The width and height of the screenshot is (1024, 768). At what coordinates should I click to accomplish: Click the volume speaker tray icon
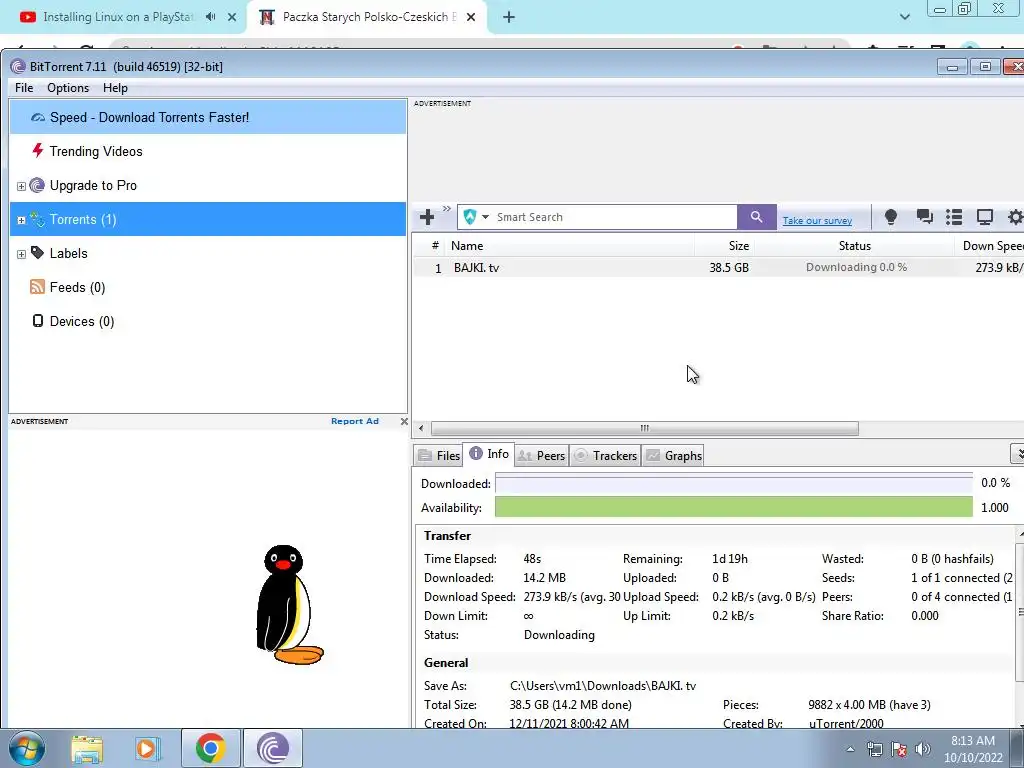click(x=923, y=749)
